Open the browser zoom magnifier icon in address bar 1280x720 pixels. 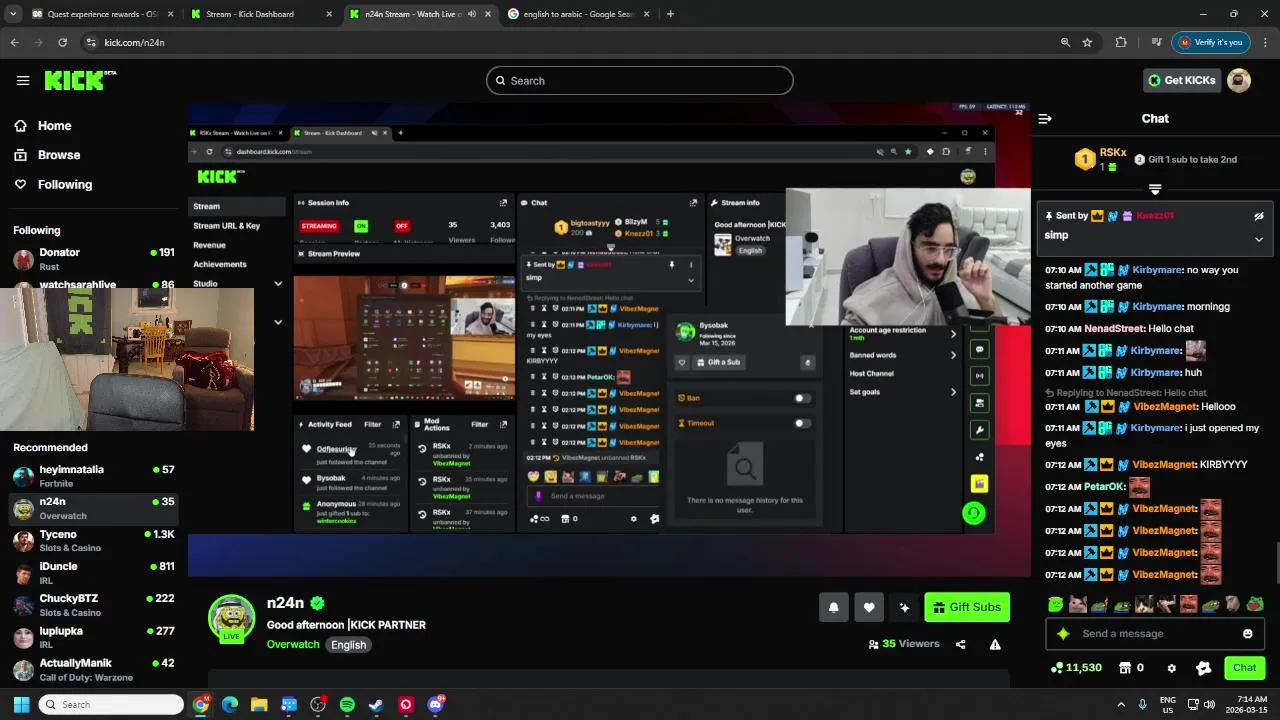tap(1065, 42)
